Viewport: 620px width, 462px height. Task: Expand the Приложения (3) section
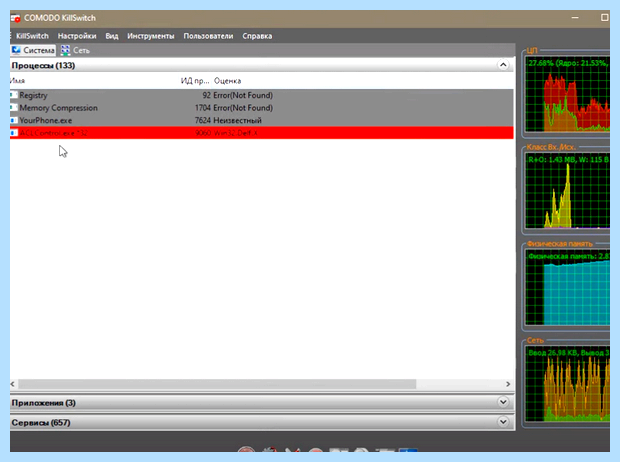click(503, 402)
